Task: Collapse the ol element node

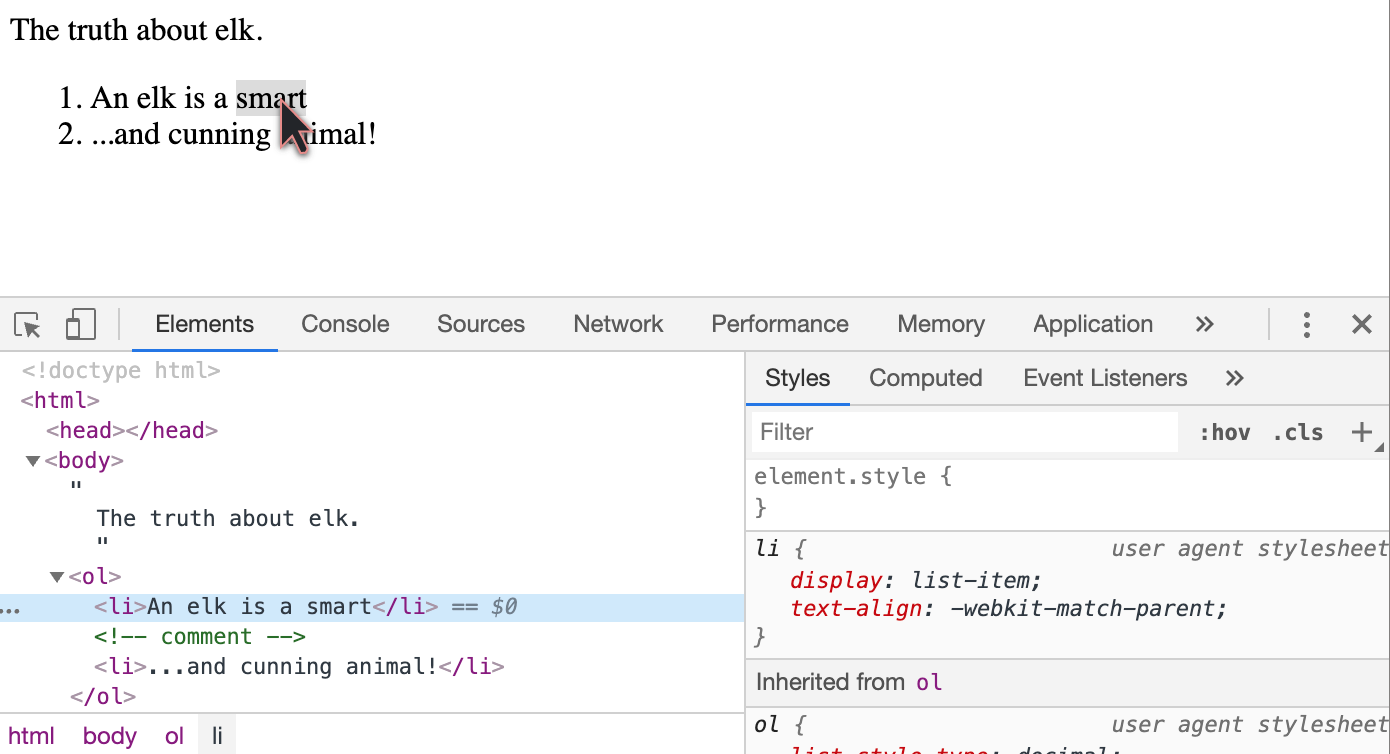Action: pos(57,577)
